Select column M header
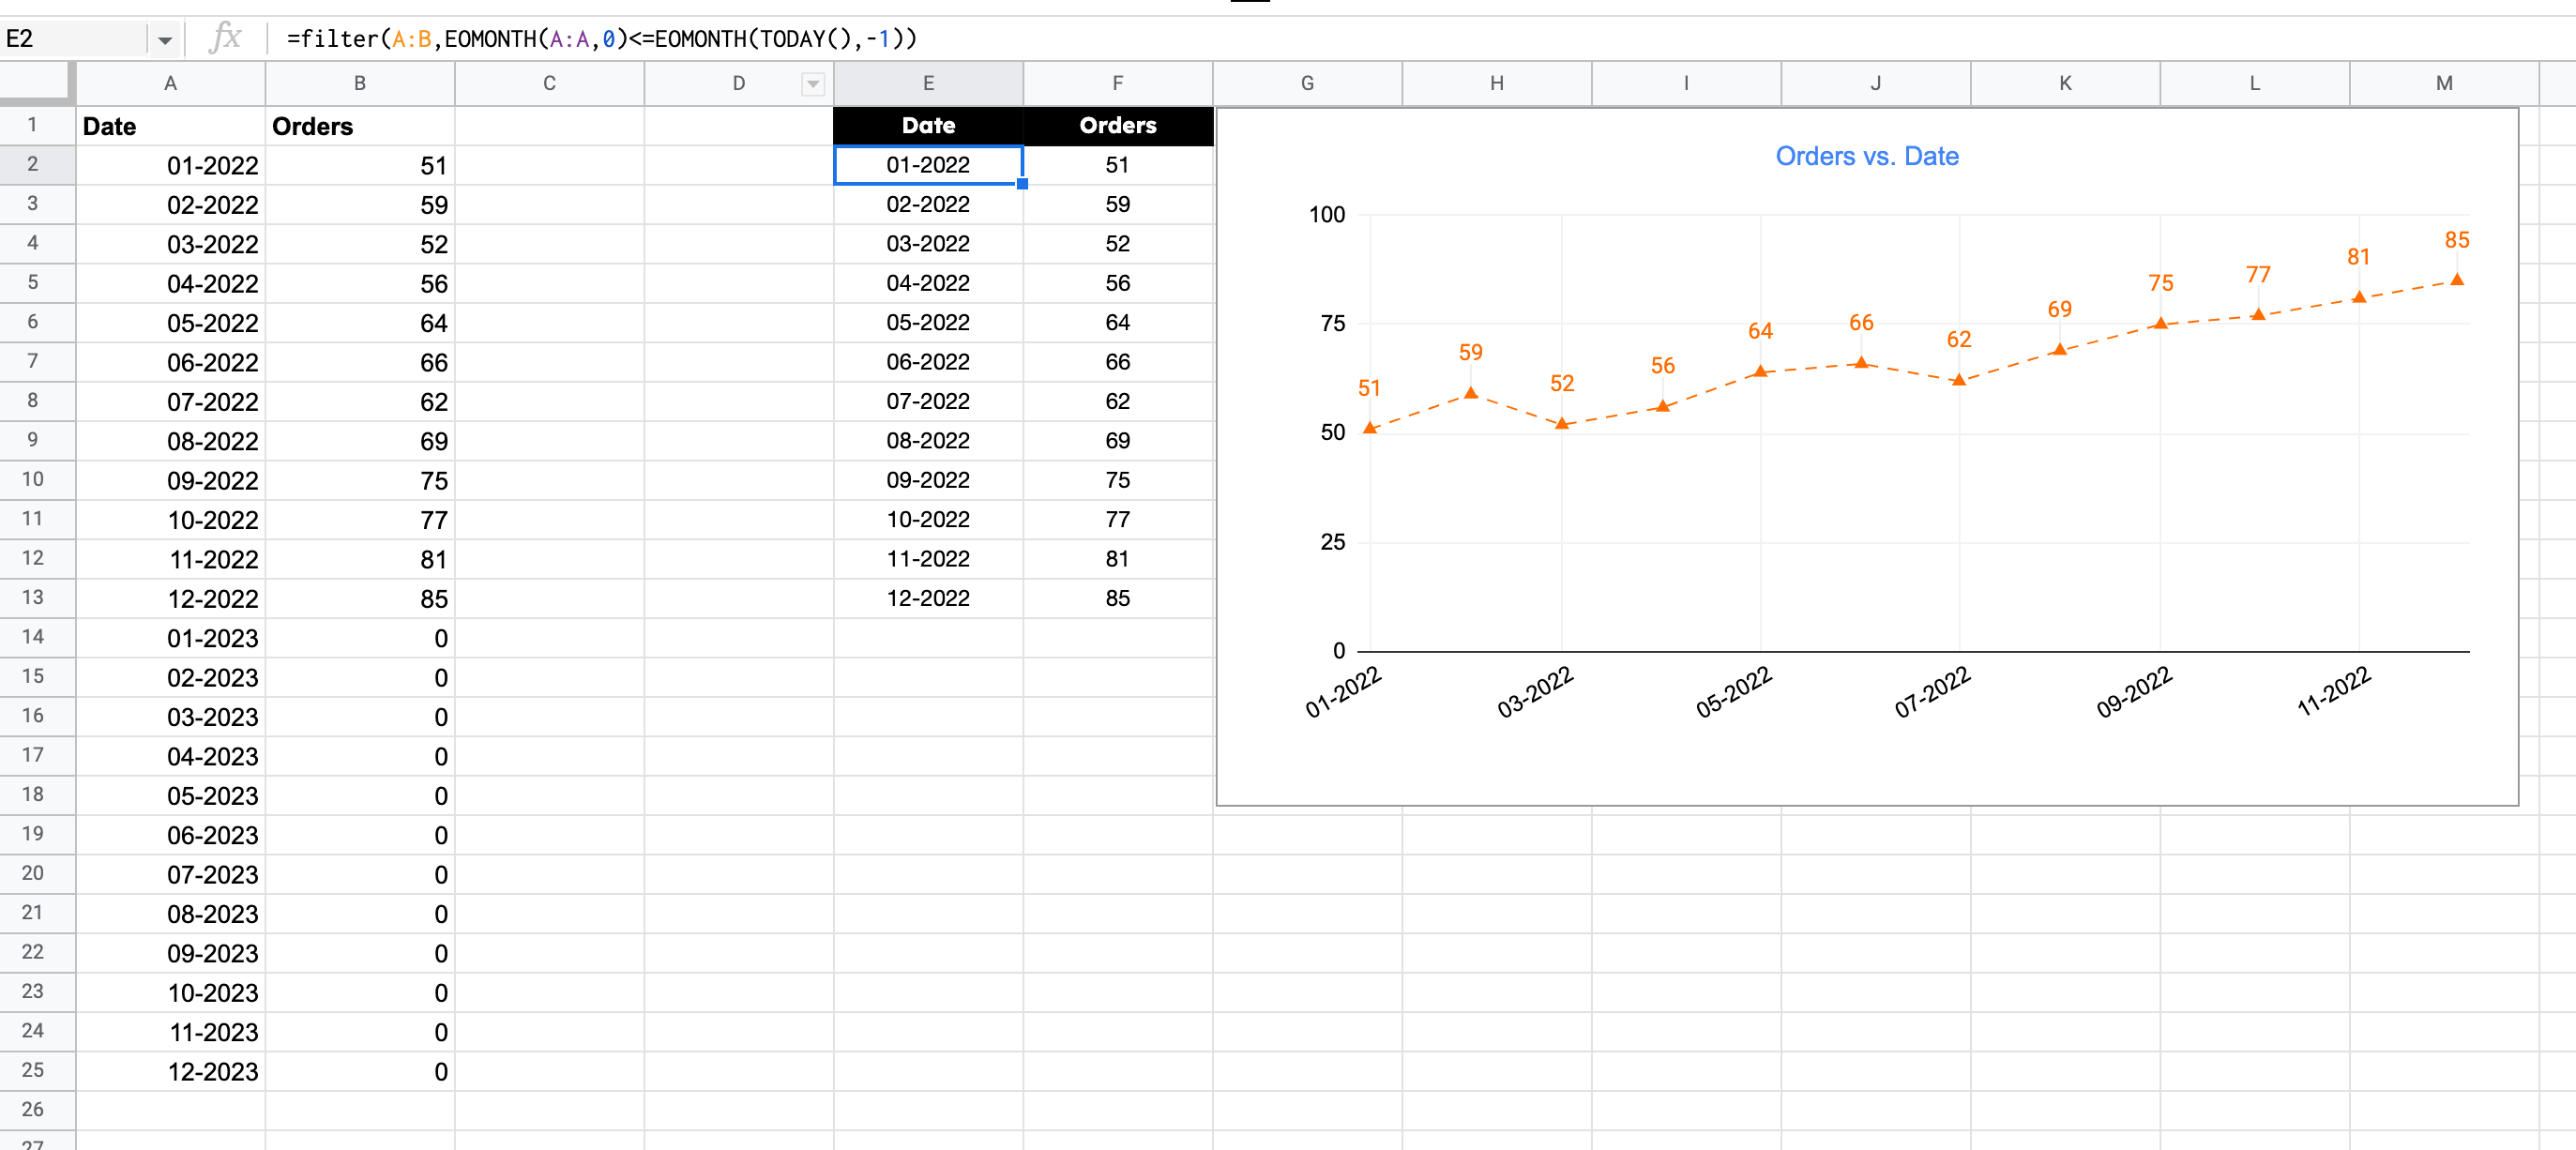 (2444, 84)
